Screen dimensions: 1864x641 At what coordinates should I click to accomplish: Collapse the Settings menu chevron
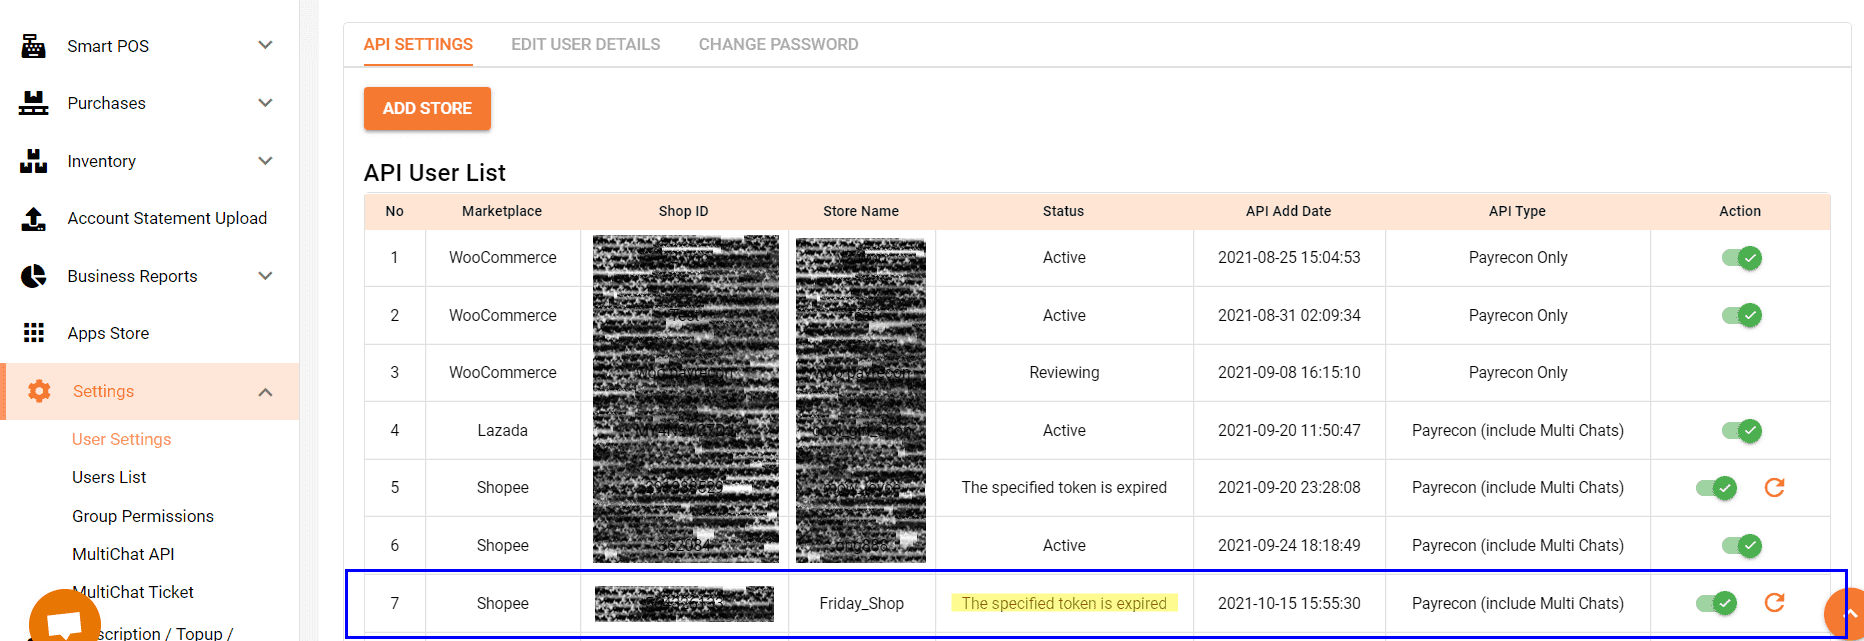(x=265, y=392)
